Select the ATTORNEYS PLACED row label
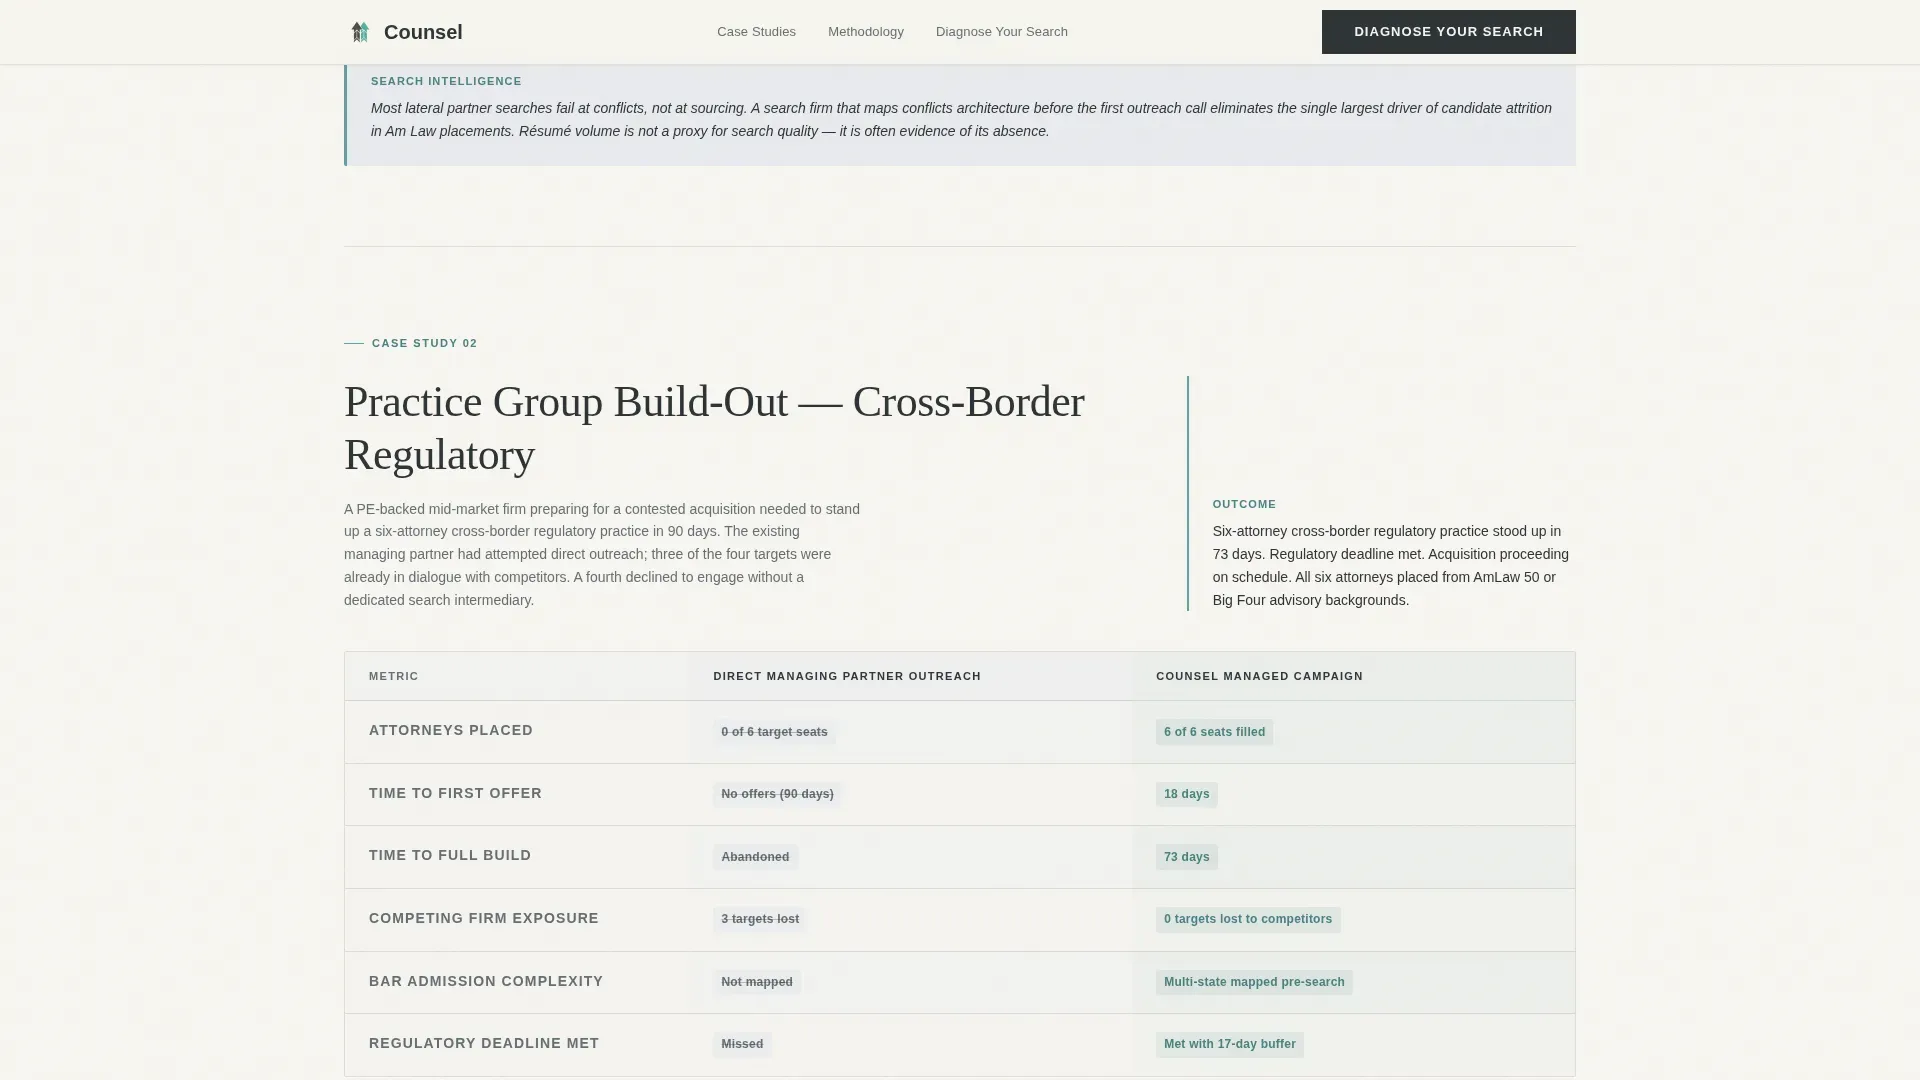The image size is (1920, 1080). pyautogui.click(x=451, y=730)
